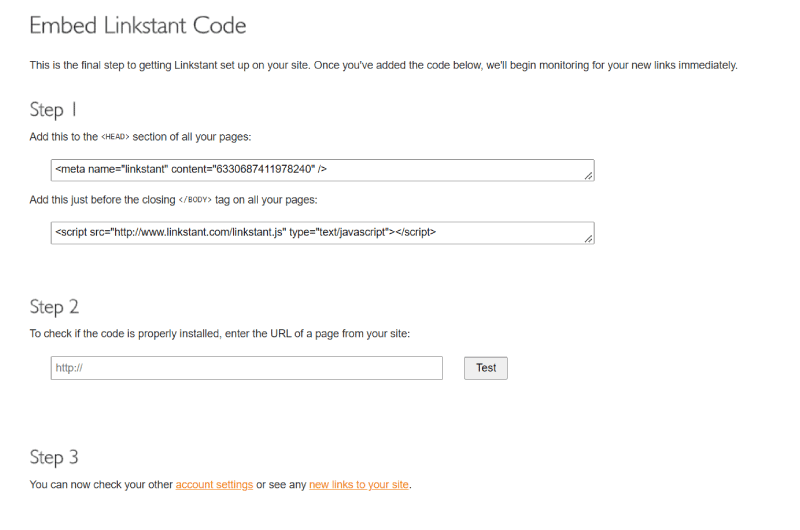Grab the script box resize handle
This screenshot has height=530, width=800.
pyautogui.click(x=588, y=238)
